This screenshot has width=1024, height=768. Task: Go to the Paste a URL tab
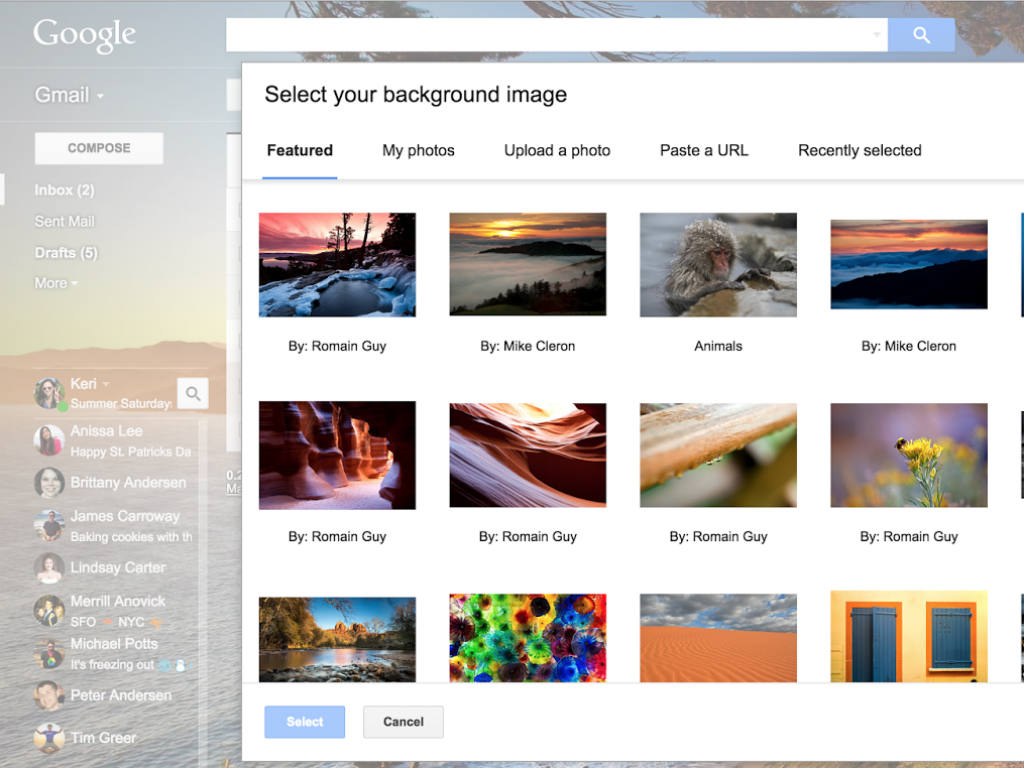tap(704, 151)
